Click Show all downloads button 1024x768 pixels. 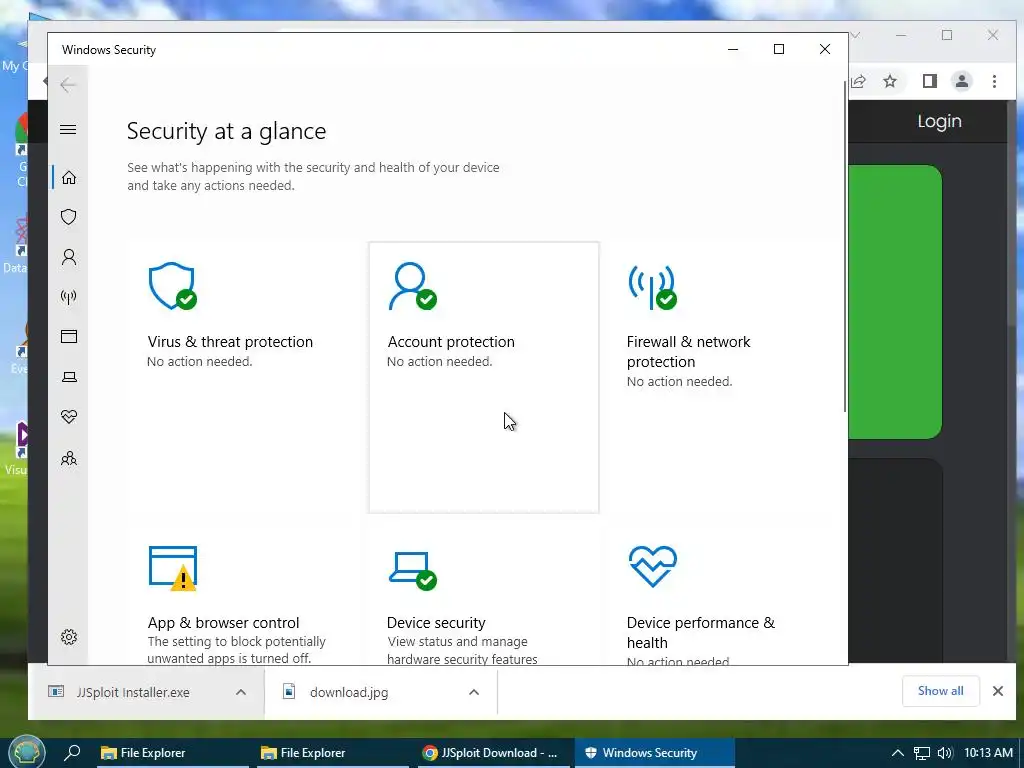(940, 691)
